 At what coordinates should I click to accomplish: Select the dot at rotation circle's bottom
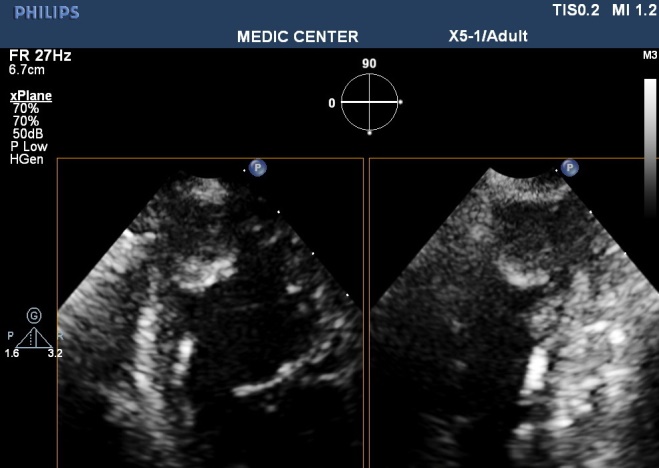coord(368,132)
